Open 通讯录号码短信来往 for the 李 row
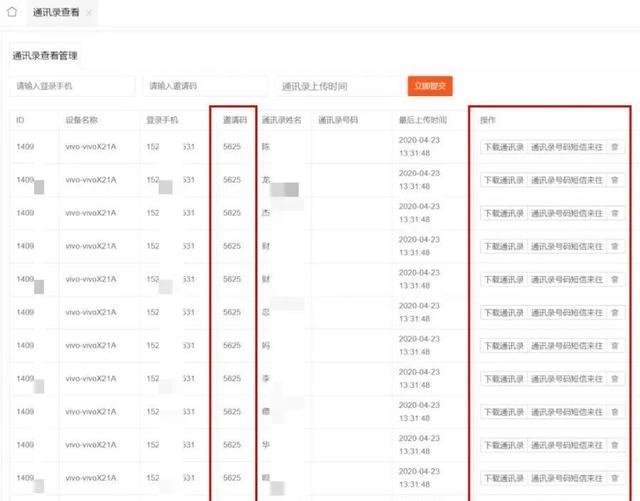This screenshot has width=640, height=501. 567,379
